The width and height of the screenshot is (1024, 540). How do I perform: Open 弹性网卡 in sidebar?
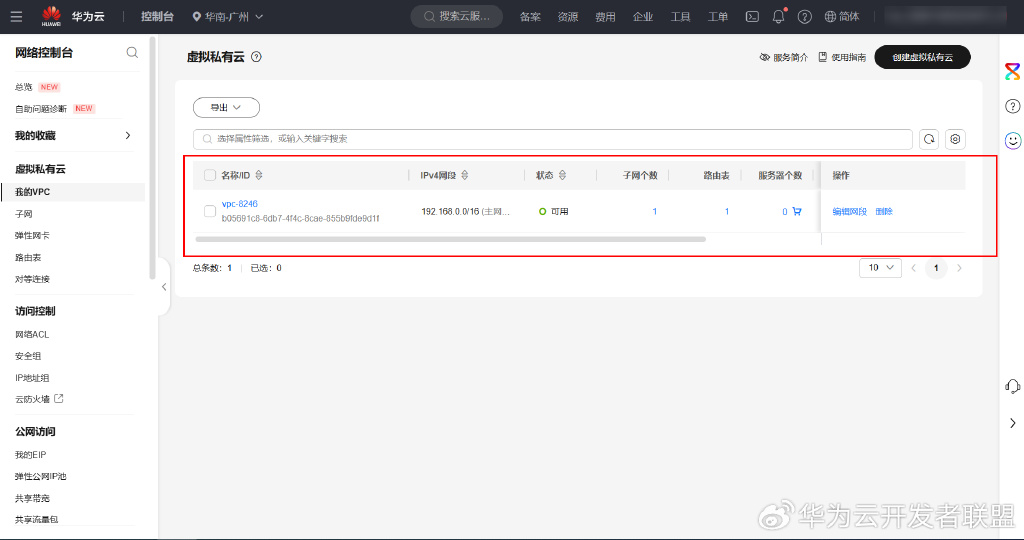(x=32, y=235)
